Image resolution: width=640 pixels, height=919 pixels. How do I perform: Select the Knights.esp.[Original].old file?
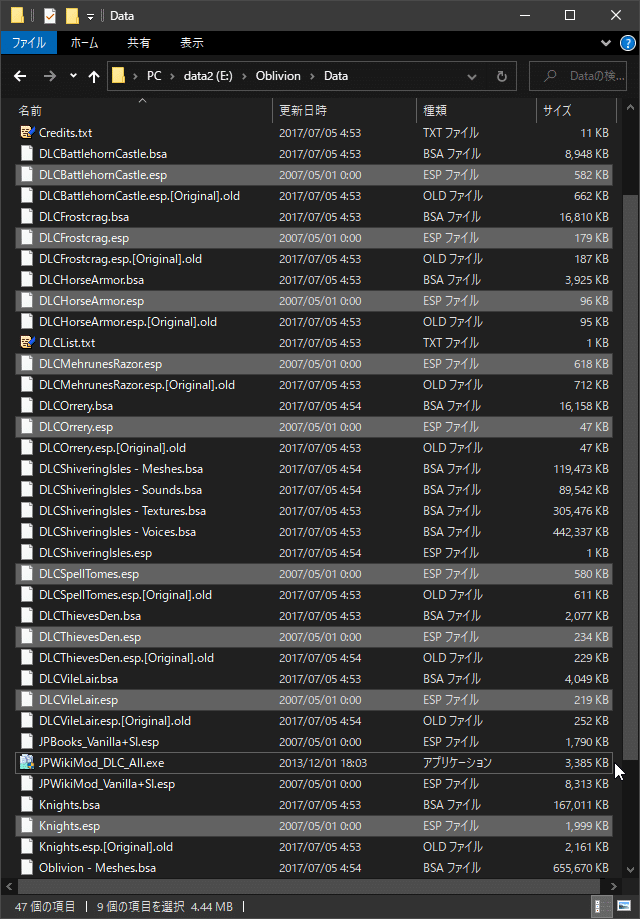pyautogui.click(x=314, y=847)
